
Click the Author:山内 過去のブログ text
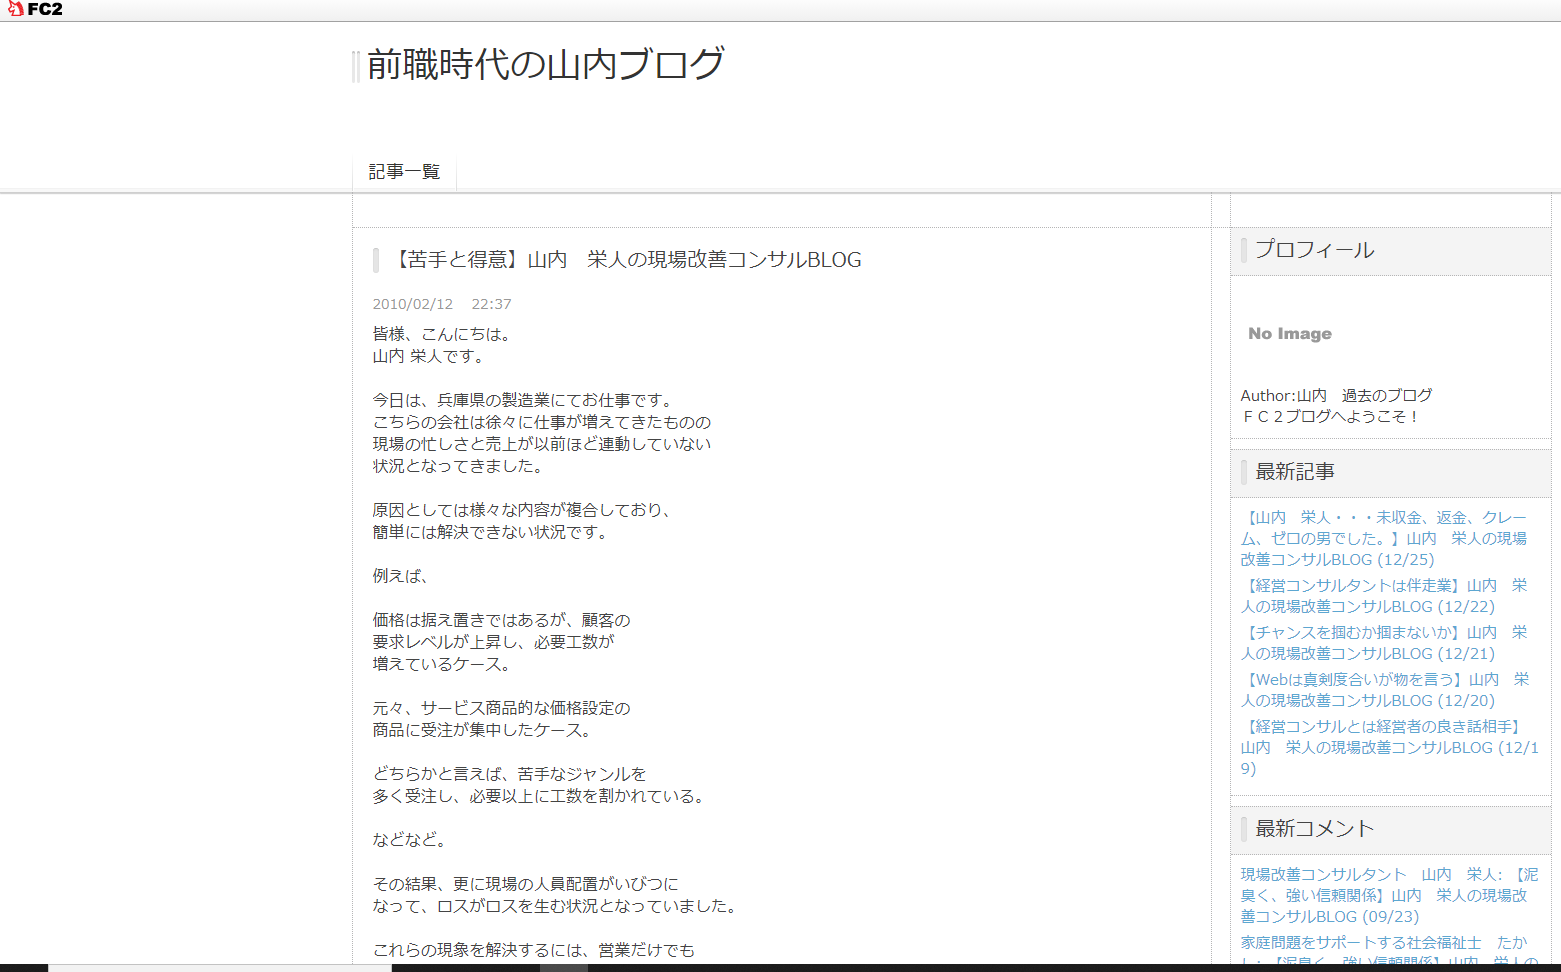coord(1336,395)
